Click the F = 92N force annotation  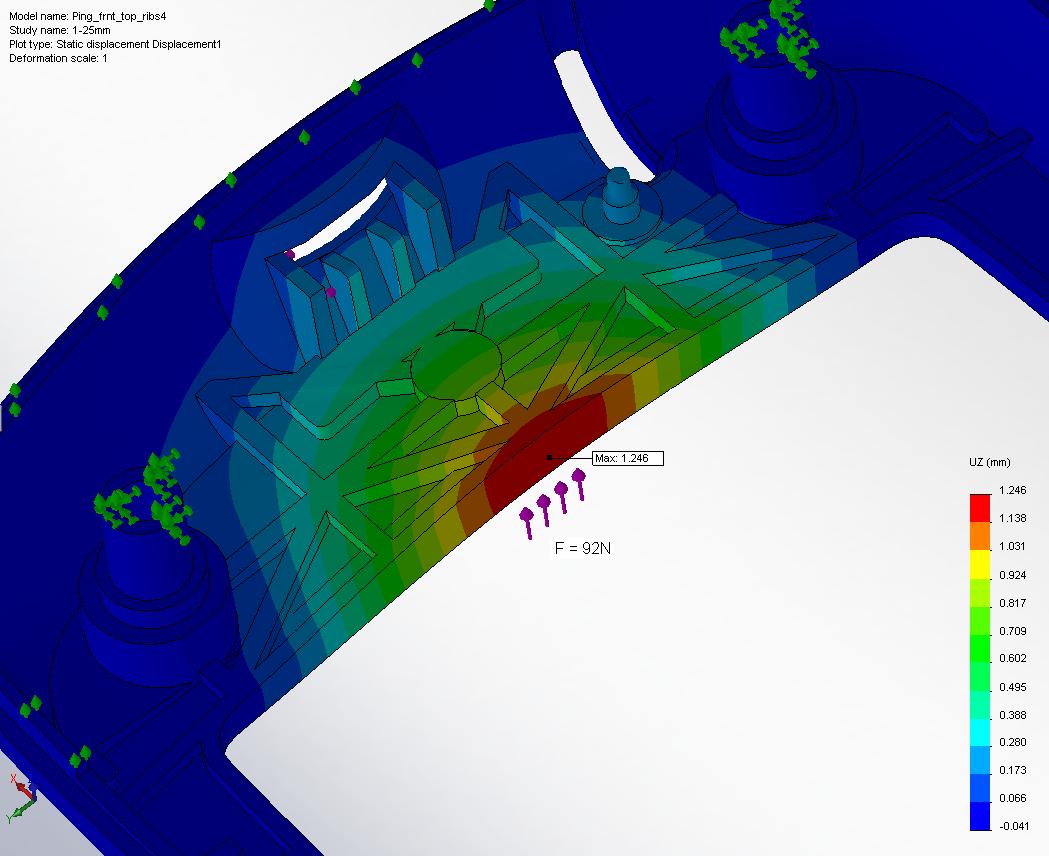583,548
